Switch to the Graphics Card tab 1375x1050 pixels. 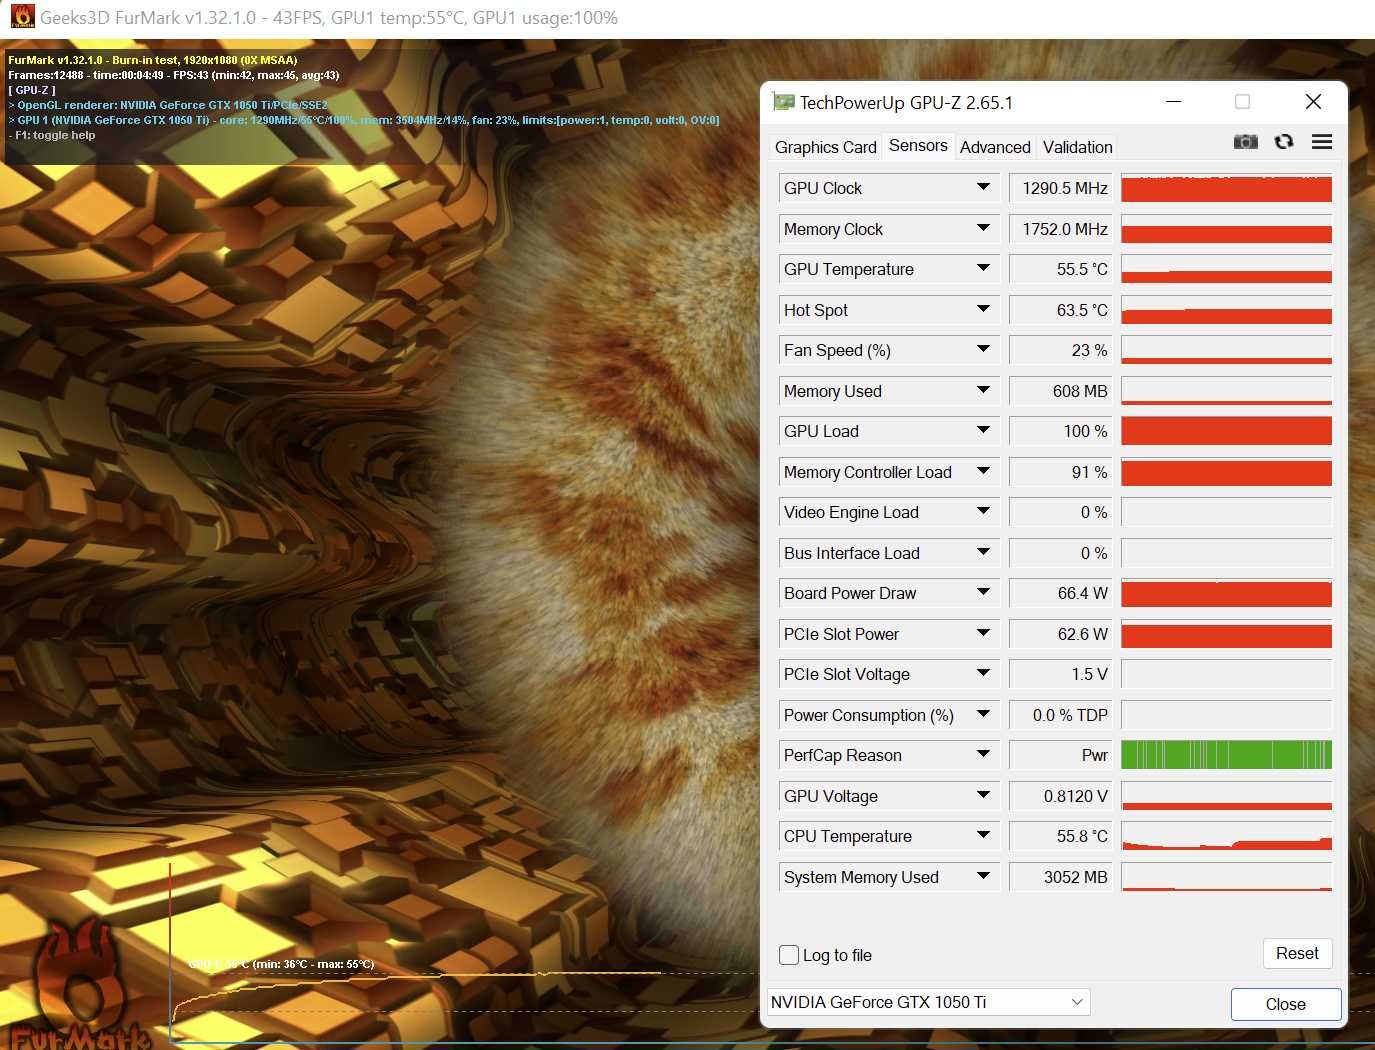(x=825, y=147)
